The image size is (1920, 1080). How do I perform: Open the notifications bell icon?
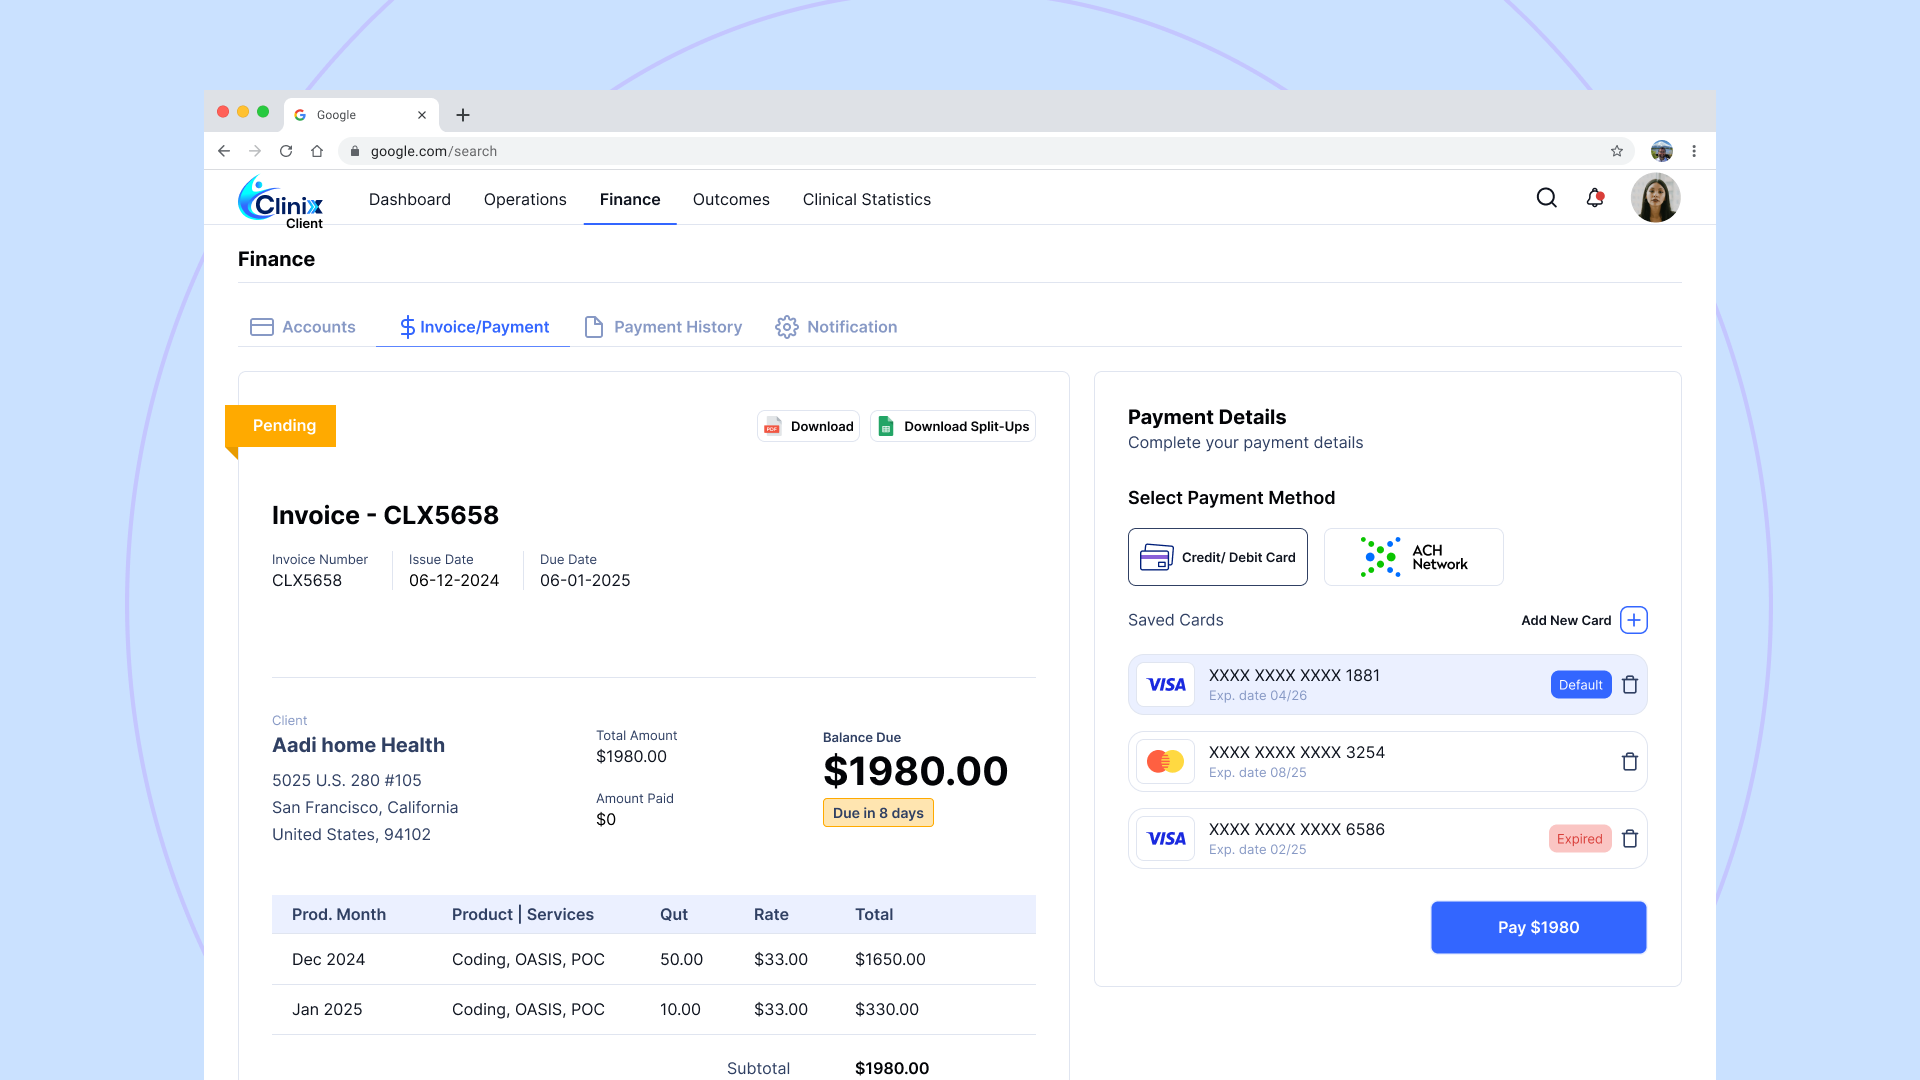tap(1595, 198)
